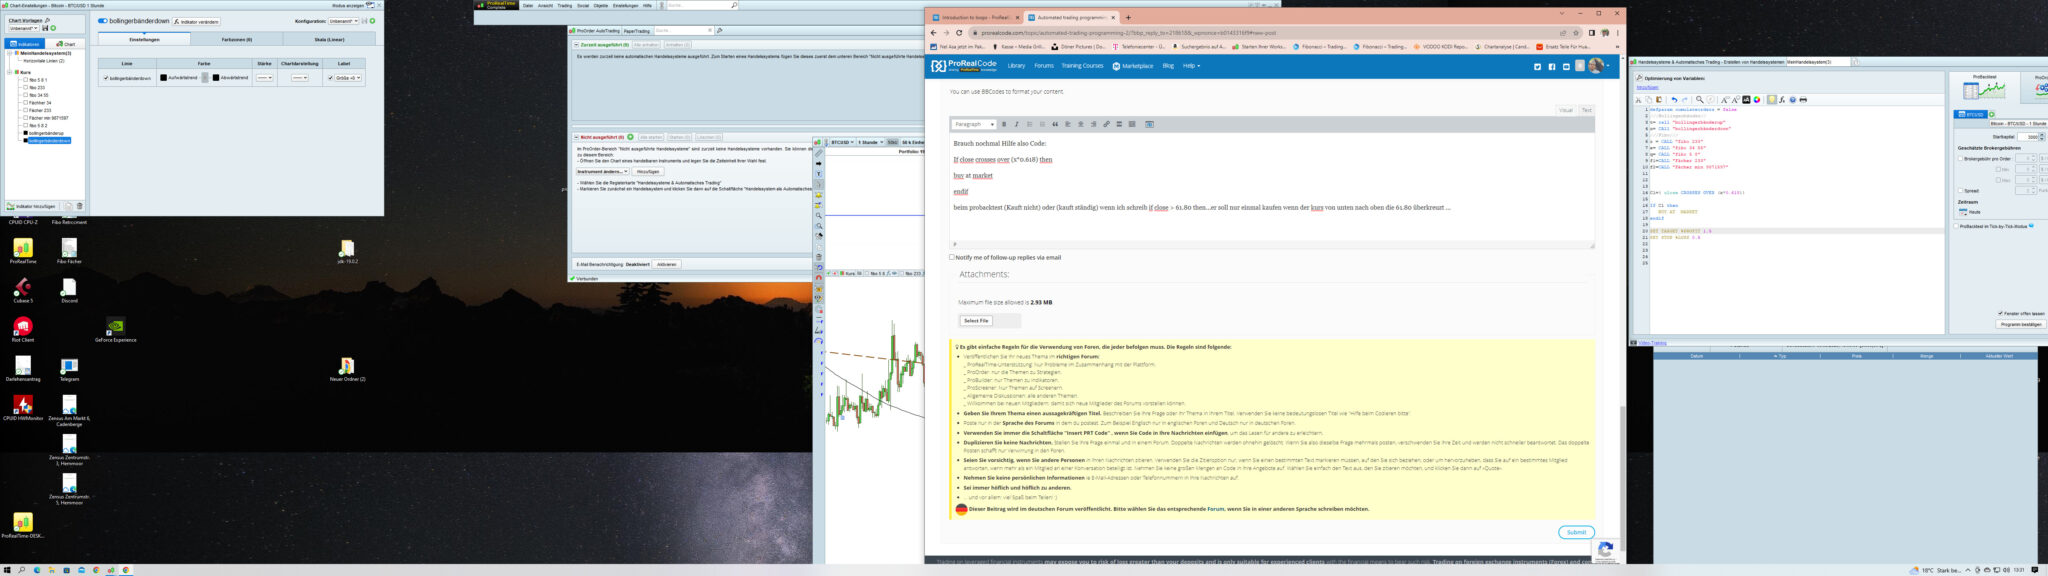Uncheck bollingerbänderdown in the Linie column
The image size is (2048, 576).
pyautogui.click(x=106, y=77)
